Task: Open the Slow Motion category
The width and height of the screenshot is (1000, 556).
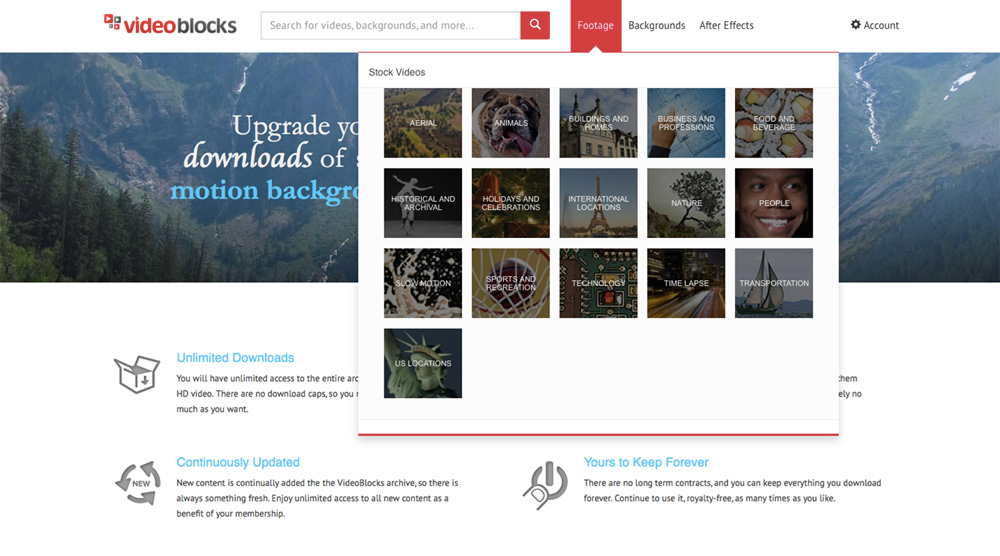Action: click(x=423, y=283)
